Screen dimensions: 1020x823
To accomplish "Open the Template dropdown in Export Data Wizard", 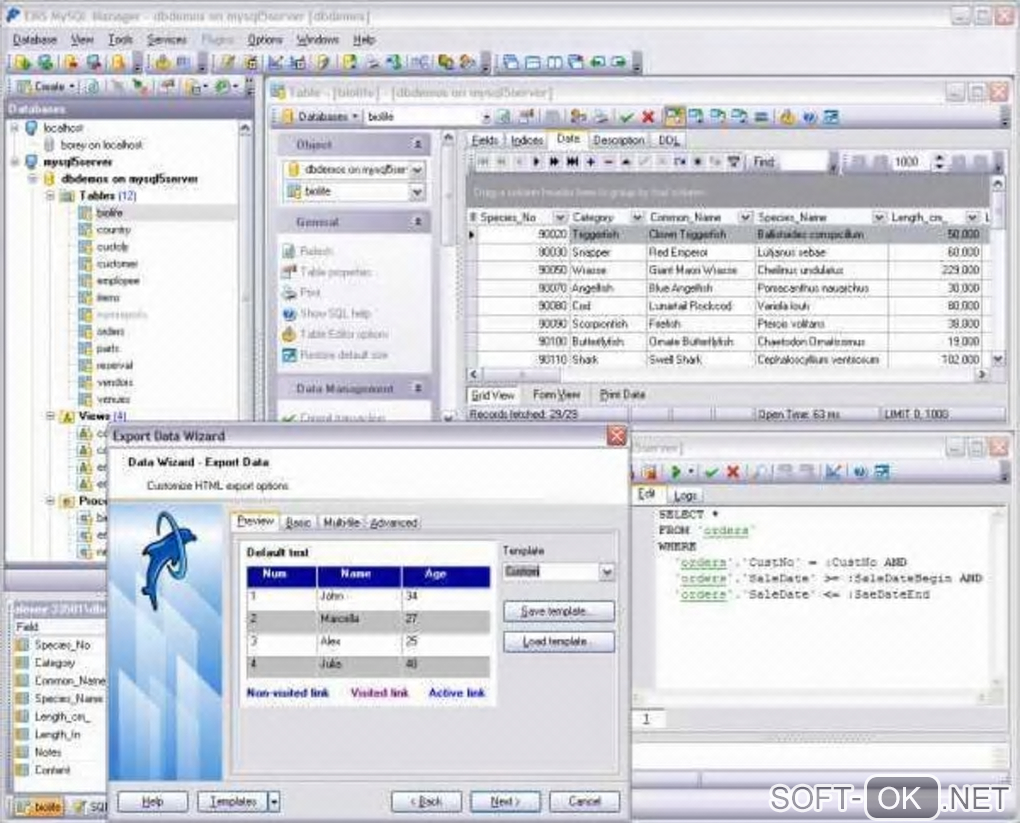I will 606,572.
